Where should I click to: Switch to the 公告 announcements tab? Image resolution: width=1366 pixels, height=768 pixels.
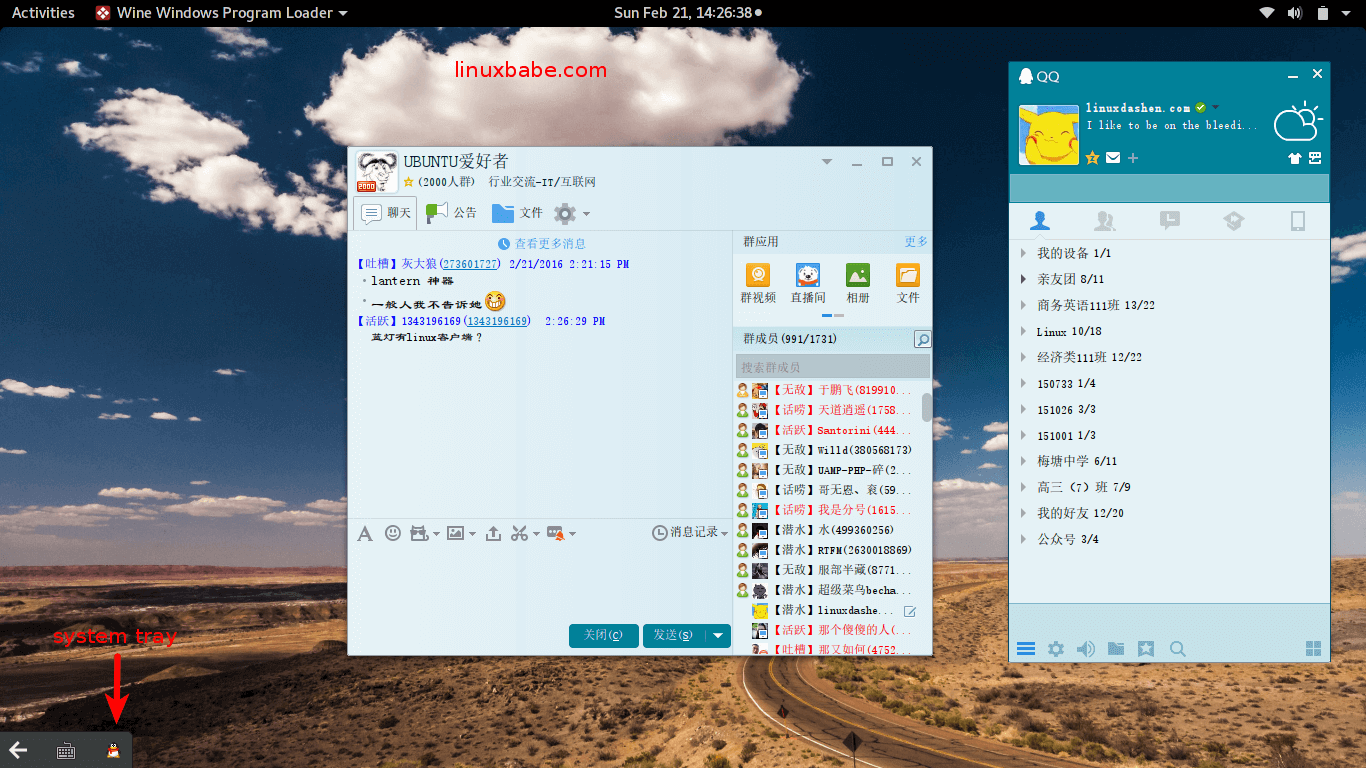452,212
